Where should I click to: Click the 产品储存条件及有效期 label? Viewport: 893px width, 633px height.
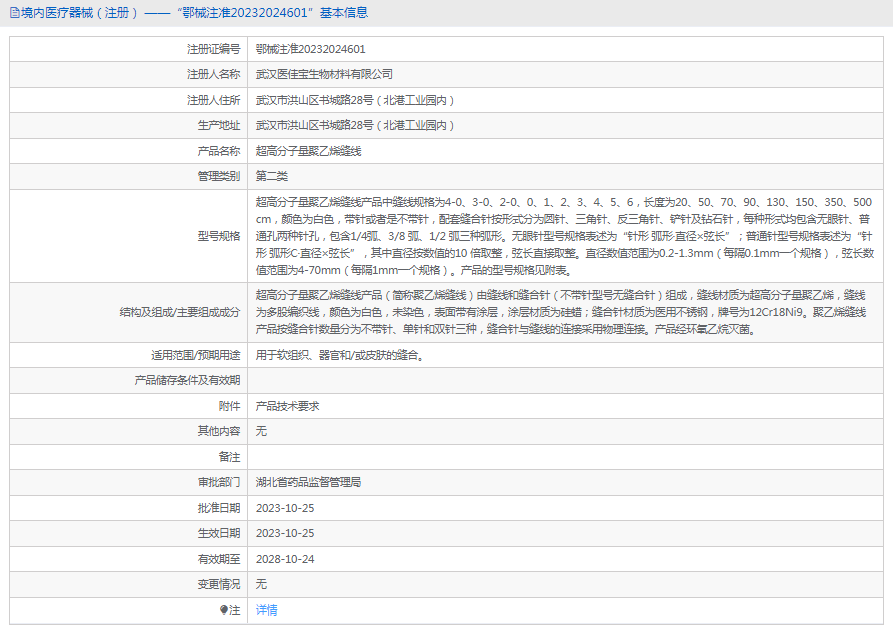187,381
